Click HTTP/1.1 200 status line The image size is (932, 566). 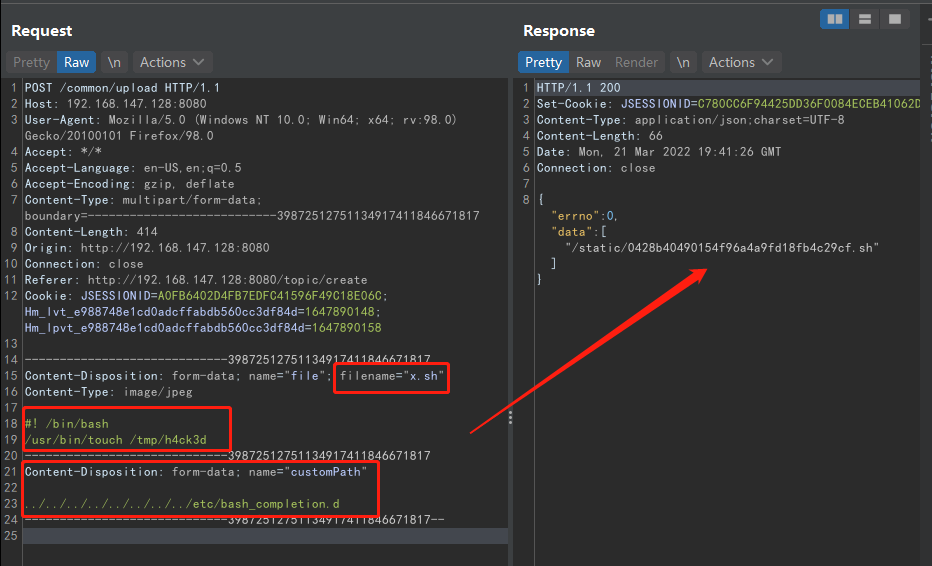point(578,87)
